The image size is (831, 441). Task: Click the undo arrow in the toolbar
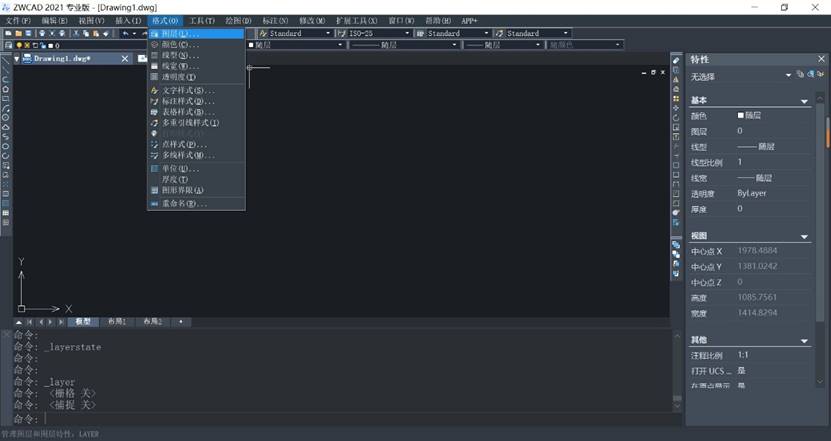[x=125, y=33]
